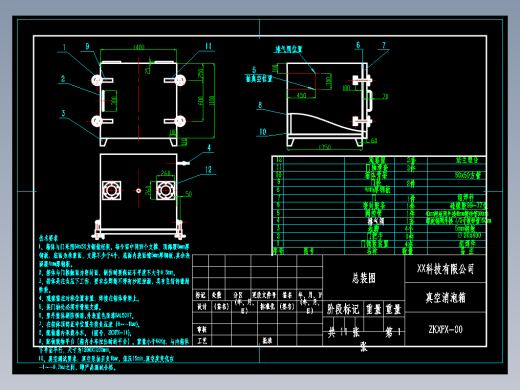Image resolution: width=520 pixels, height=390 pixels.
Task: Click the 1400 width dimension on front view
Action: tap(139, 47)
